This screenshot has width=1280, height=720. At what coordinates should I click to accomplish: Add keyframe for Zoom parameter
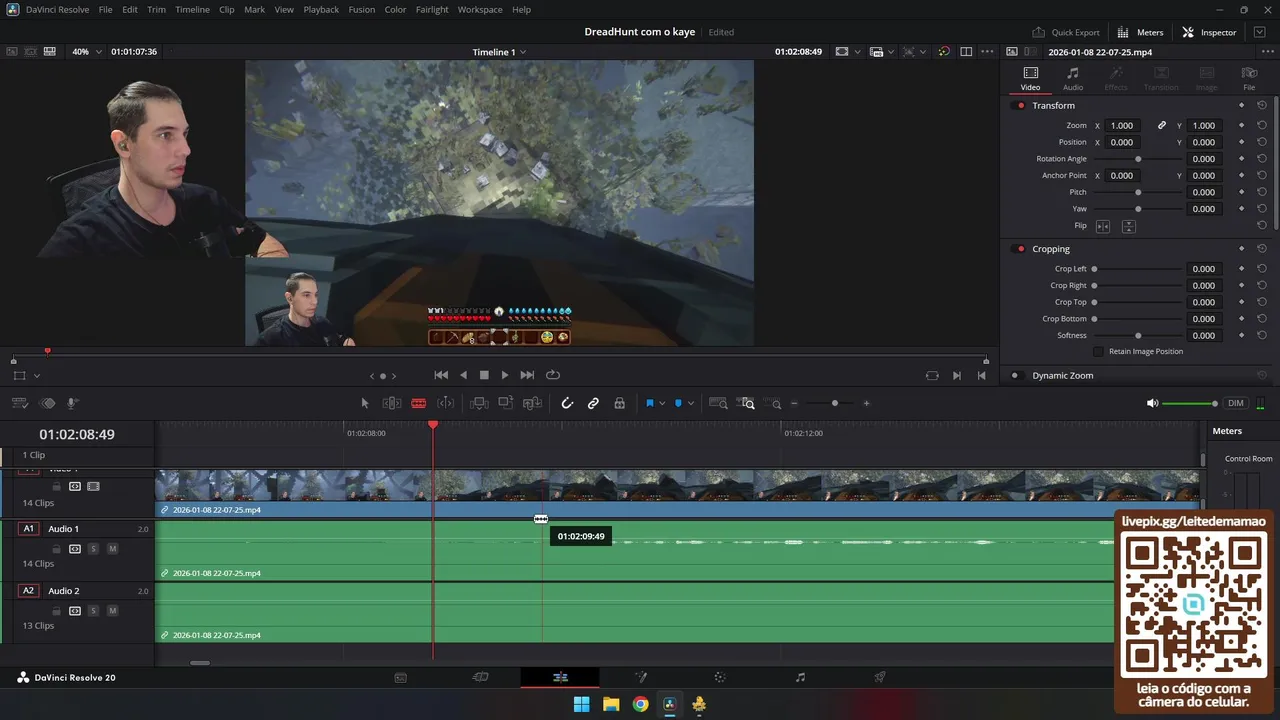tap(1242, 125)
